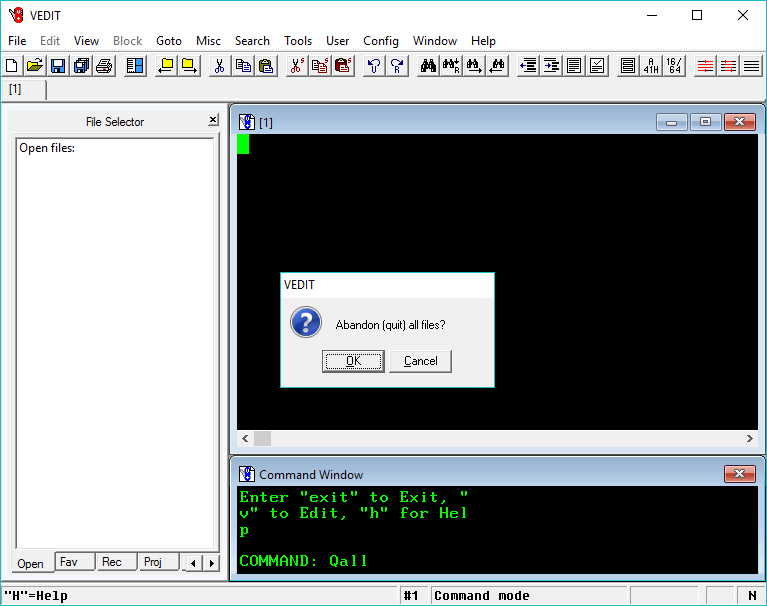Switch to the Rec tab
The image size is (767, 606).
pos(116,562)
